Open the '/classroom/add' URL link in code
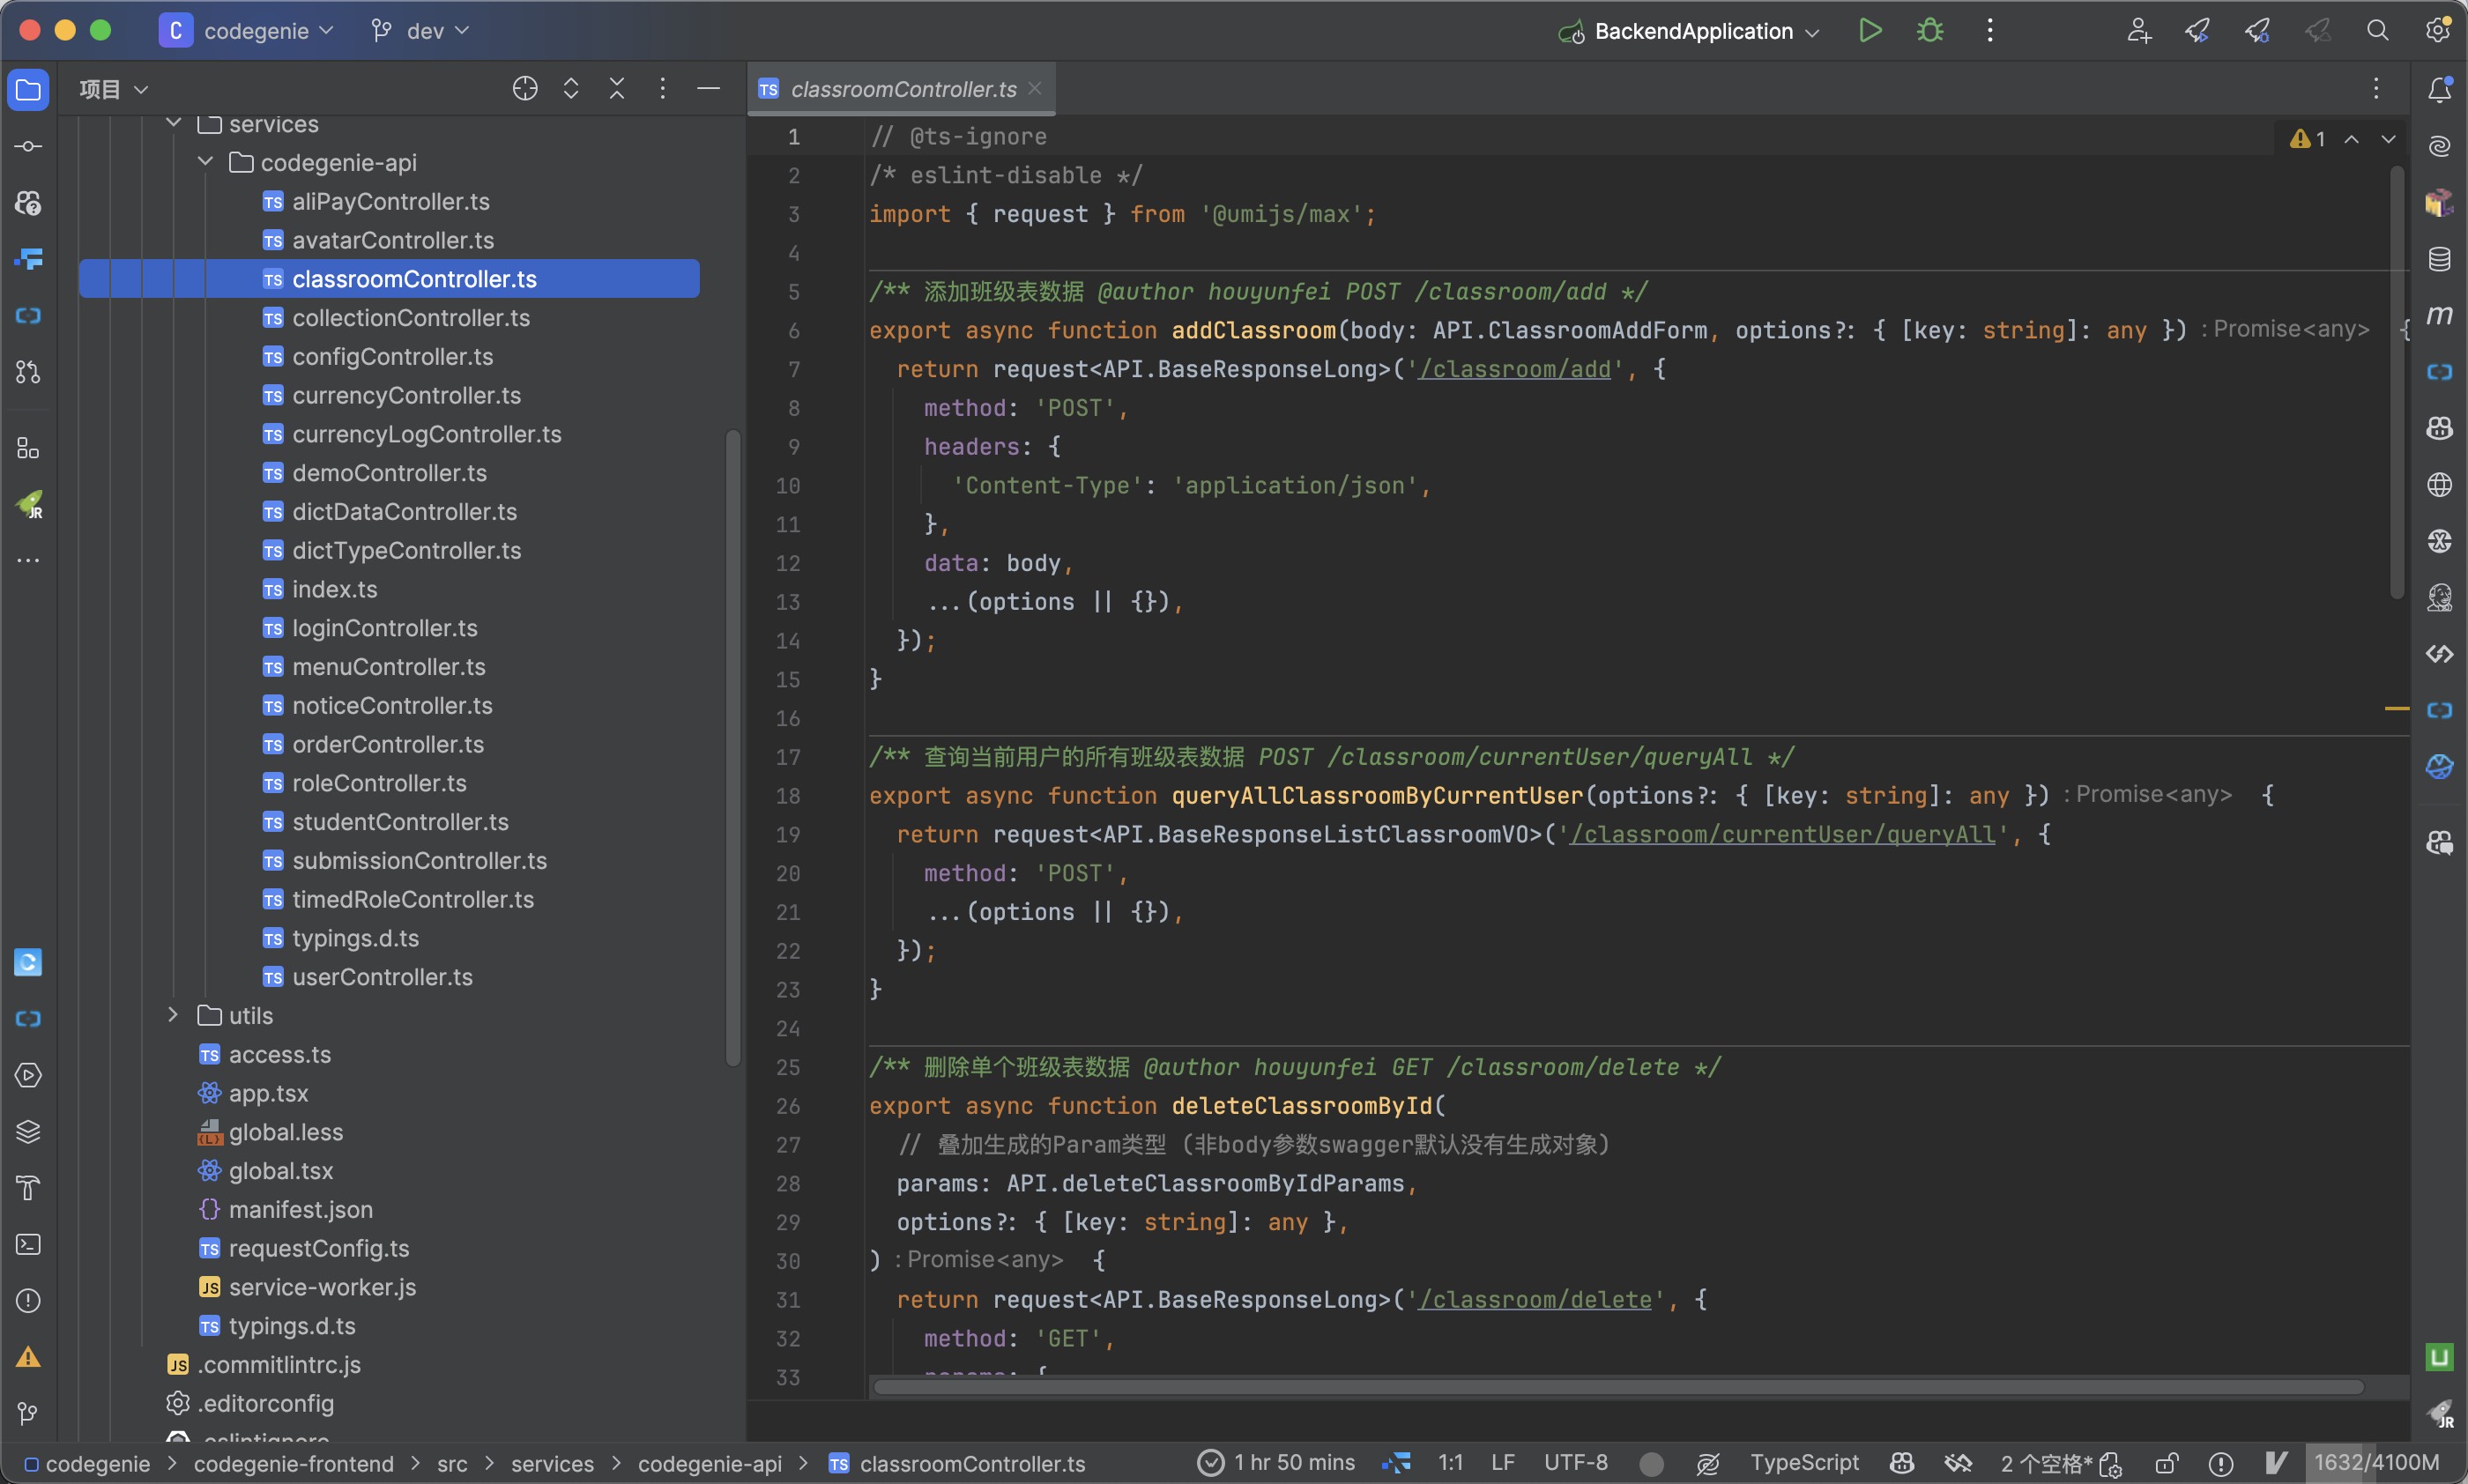This screenshot has width=2468, height=1484. click(x=1515, y=369)
